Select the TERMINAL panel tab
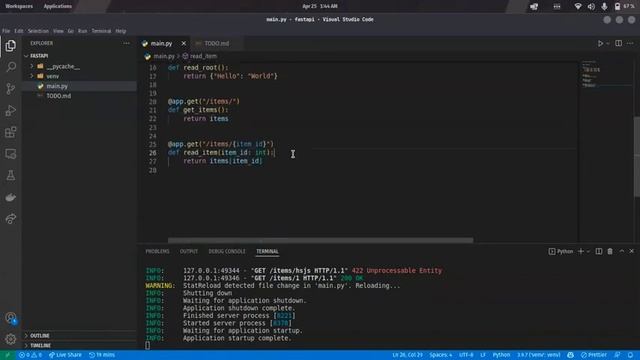 267,251
